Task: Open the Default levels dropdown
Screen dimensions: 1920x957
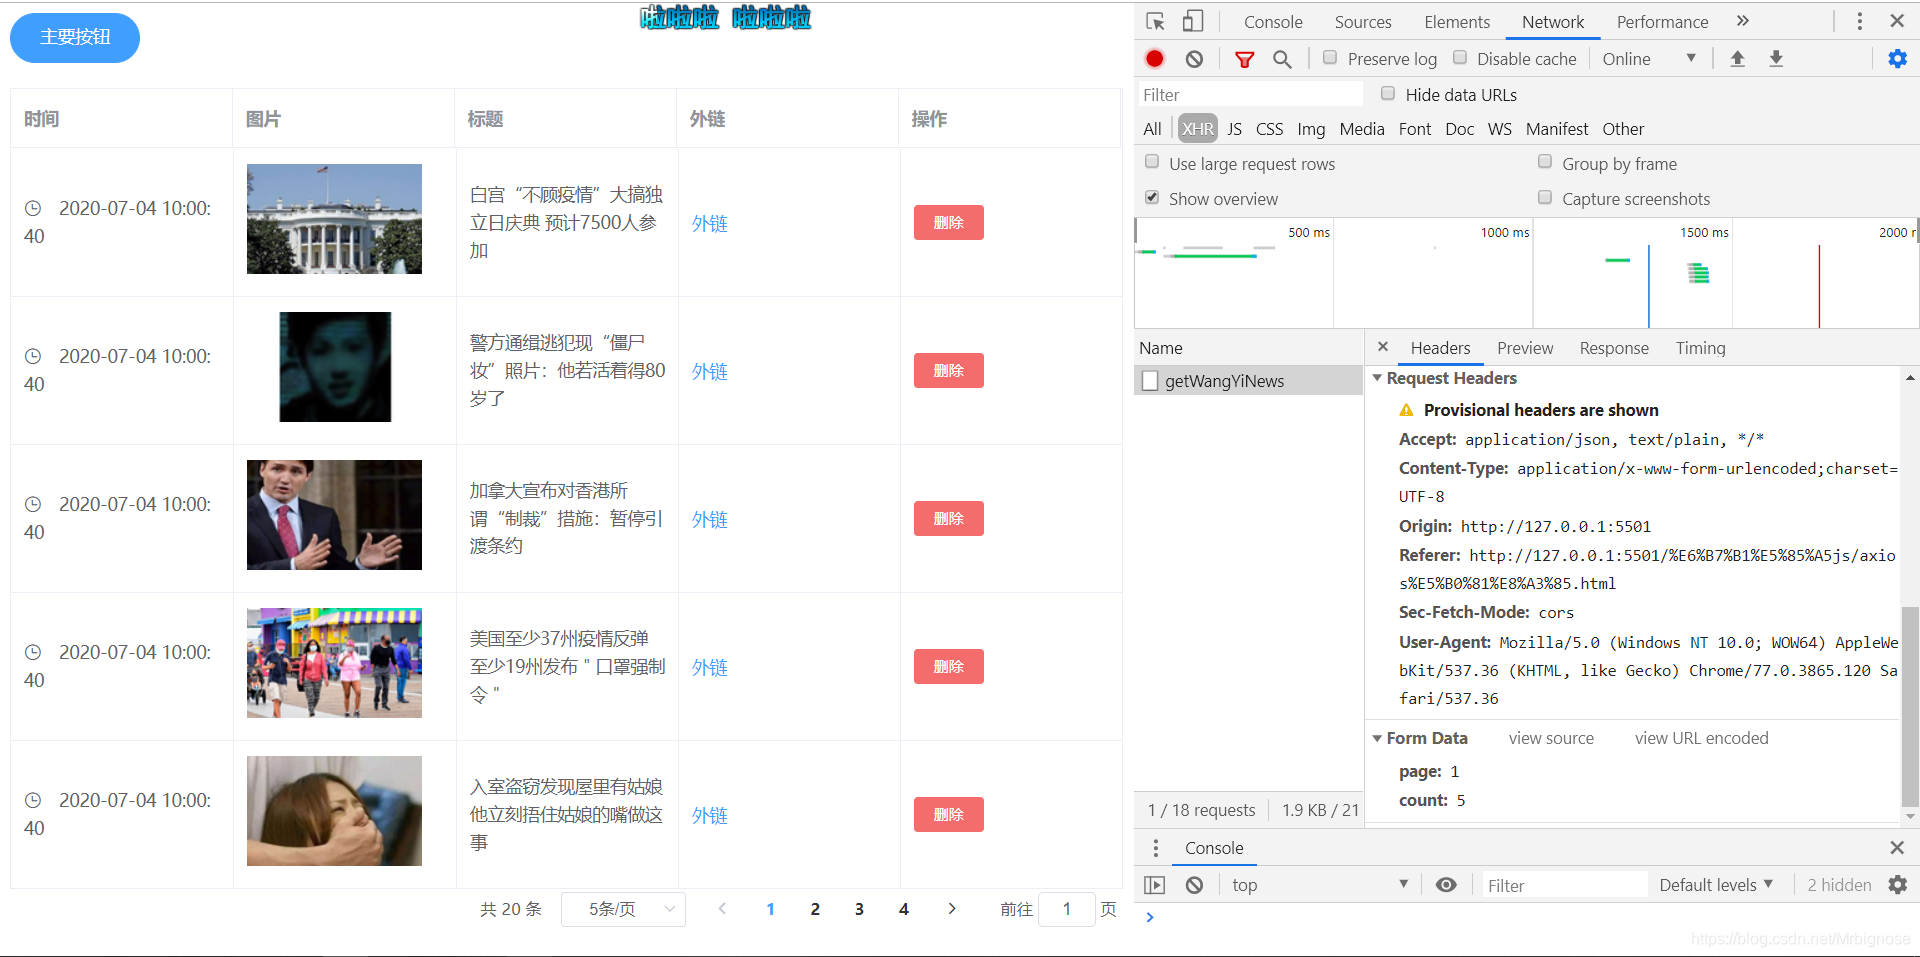Action: (1715, 884)
